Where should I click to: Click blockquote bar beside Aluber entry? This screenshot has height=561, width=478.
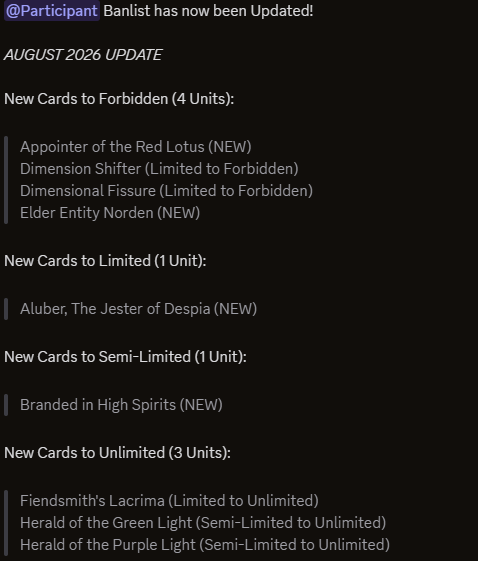tap(6, 309)
